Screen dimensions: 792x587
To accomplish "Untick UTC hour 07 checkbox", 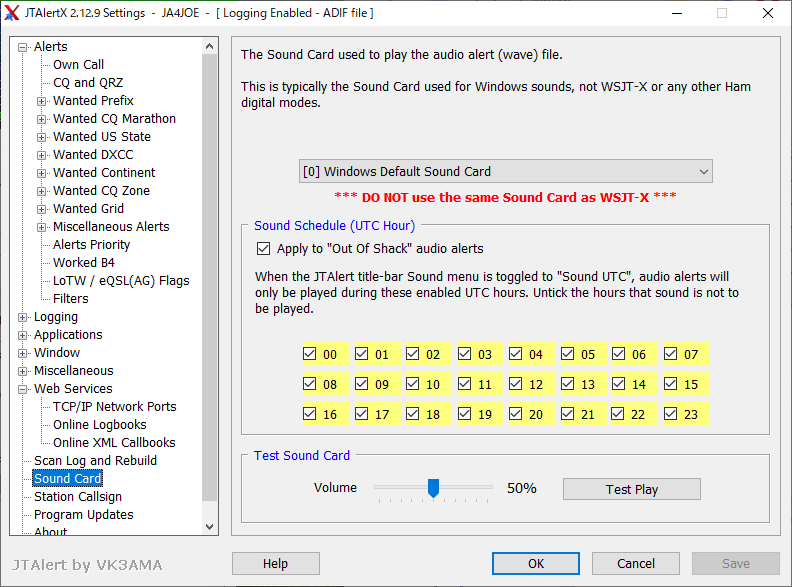I will tap(670, 354).
